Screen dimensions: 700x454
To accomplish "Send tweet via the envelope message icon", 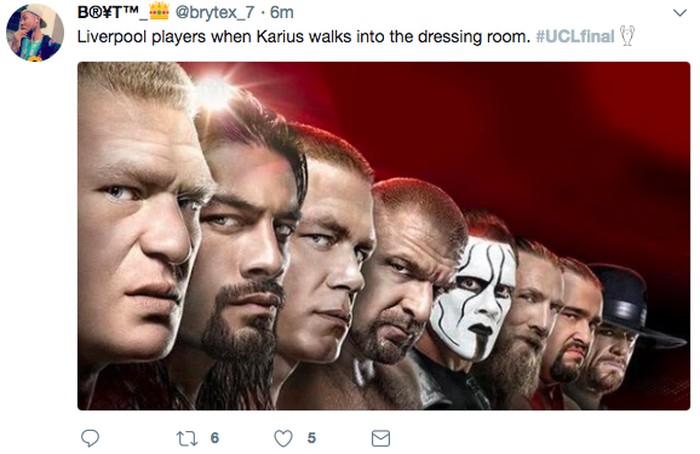I will [380, 438].
